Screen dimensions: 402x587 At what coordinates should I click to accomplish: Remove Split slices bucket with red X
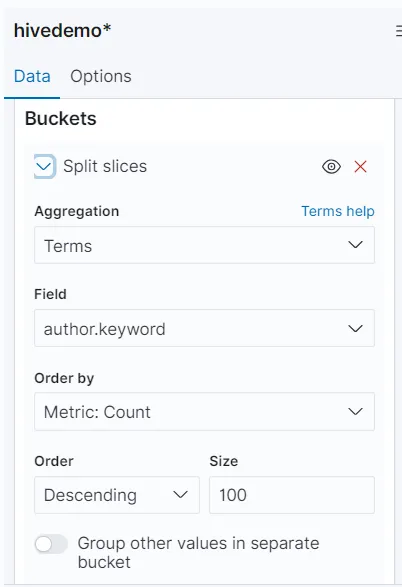tap(360, 167)
